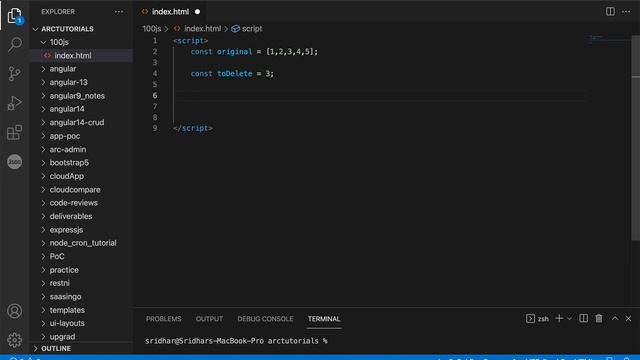Viewport: 640px width, 360px height.
Task: Expand the practice folder
Action: pos(43,270)
